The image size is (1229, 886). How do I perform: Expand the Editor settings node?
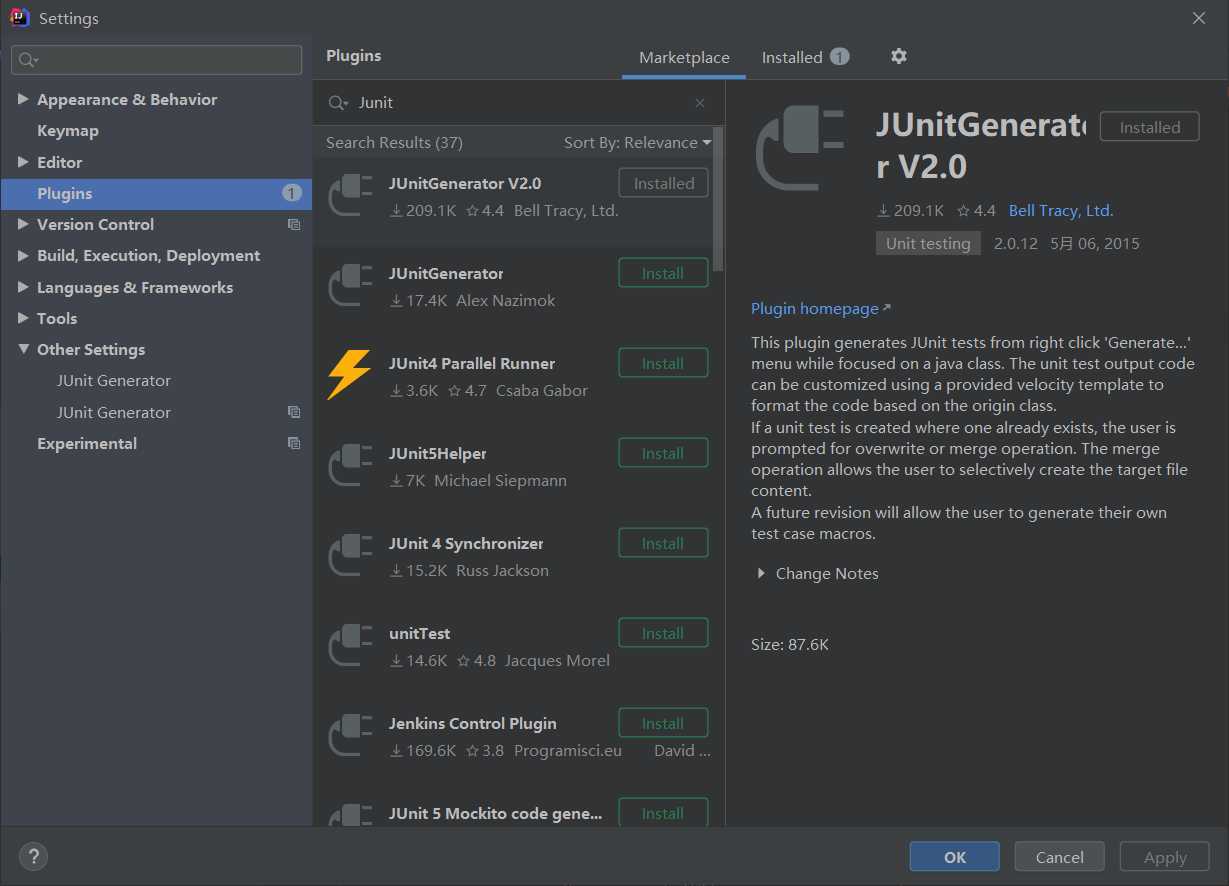tap(23, 162)
